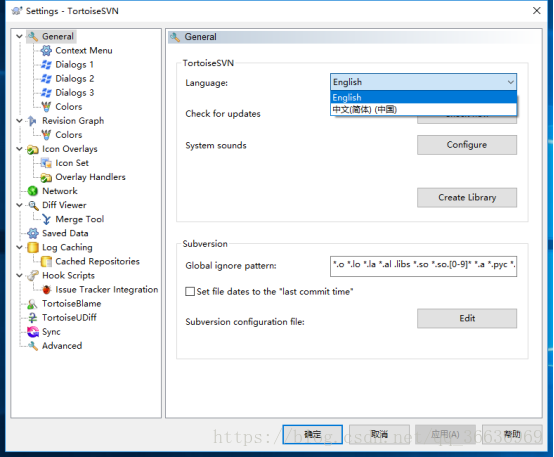The image size is (554, 457).
Task: Close the Settings window
Action: pos(537,11)
